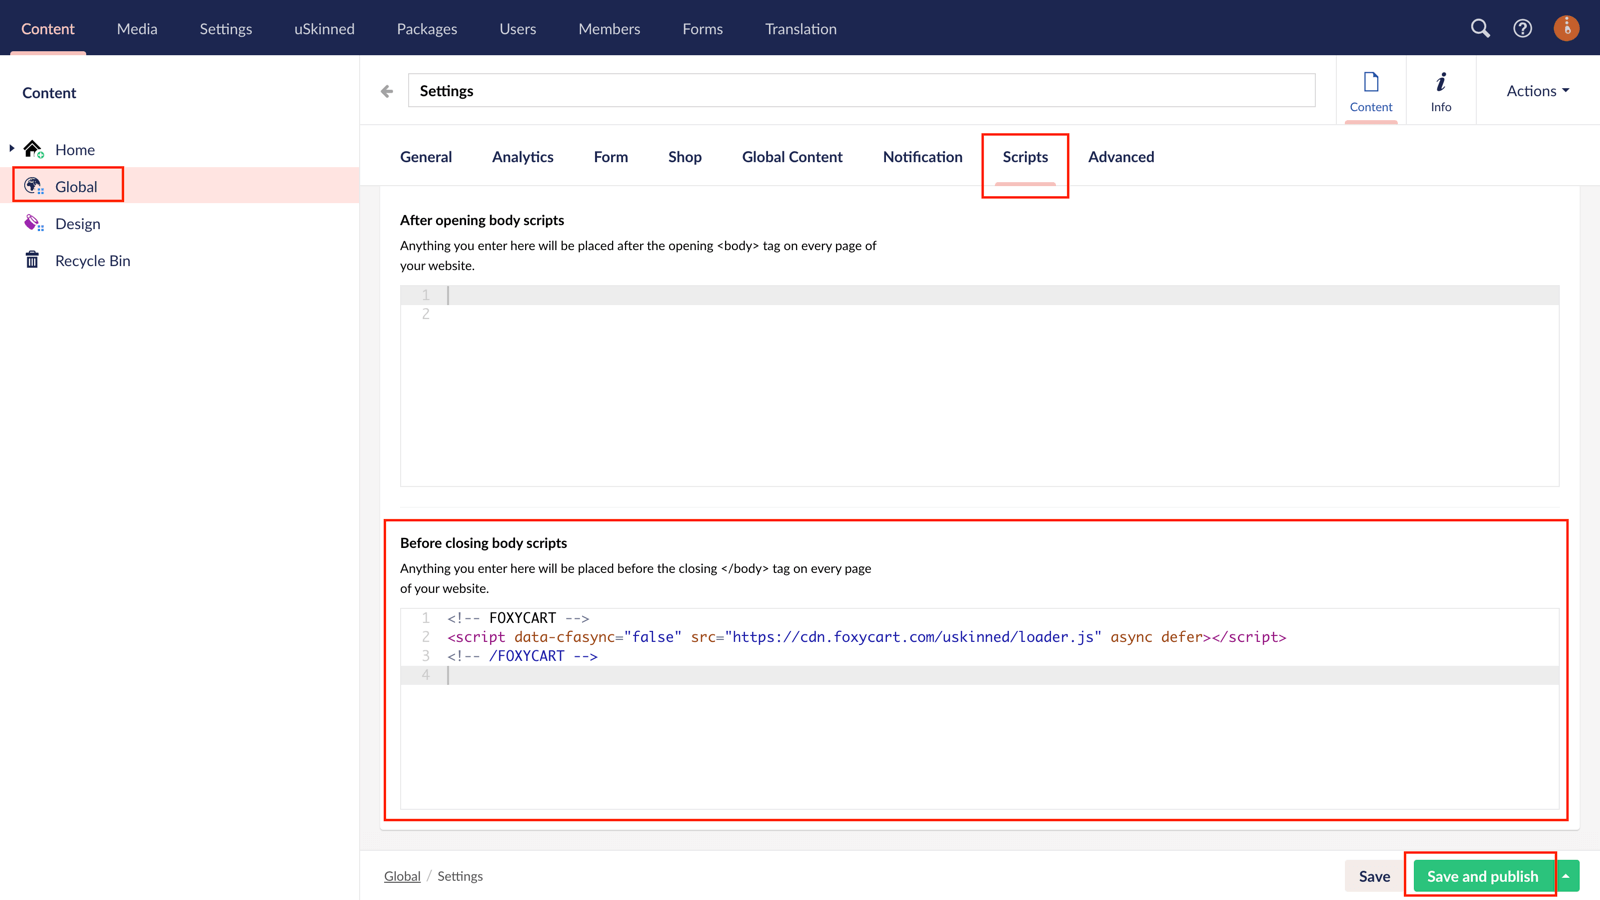1600x900 pixels.
Task: Click the help question mark icon
Action: [1522, 28]
